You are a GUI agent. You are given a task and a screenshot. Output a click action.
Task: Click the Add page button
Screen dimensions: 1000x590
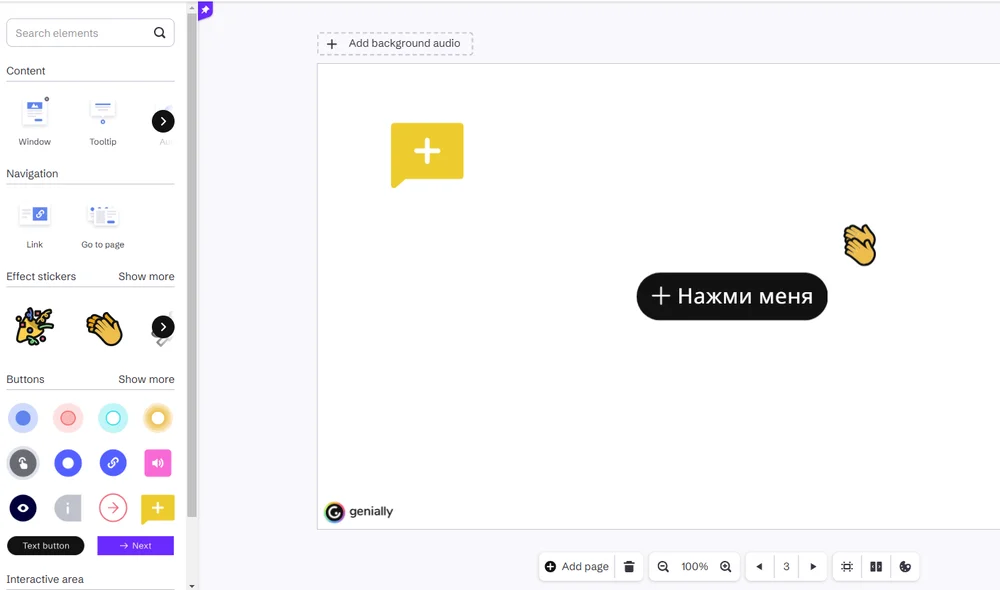click(x=577, y=566)
